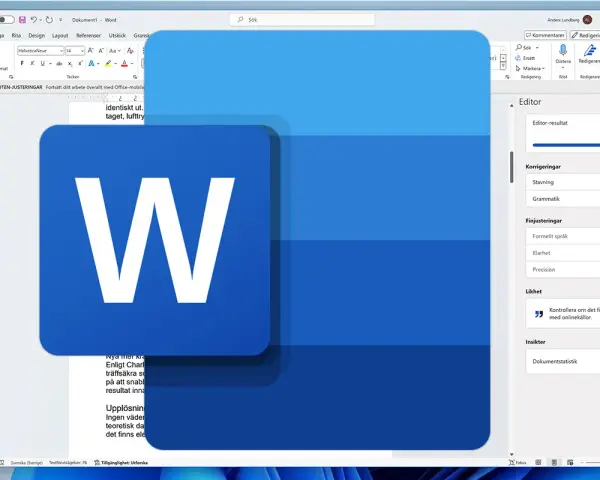
Task: Open the Tecken font dialog launcher
Action: click(135, 77)
